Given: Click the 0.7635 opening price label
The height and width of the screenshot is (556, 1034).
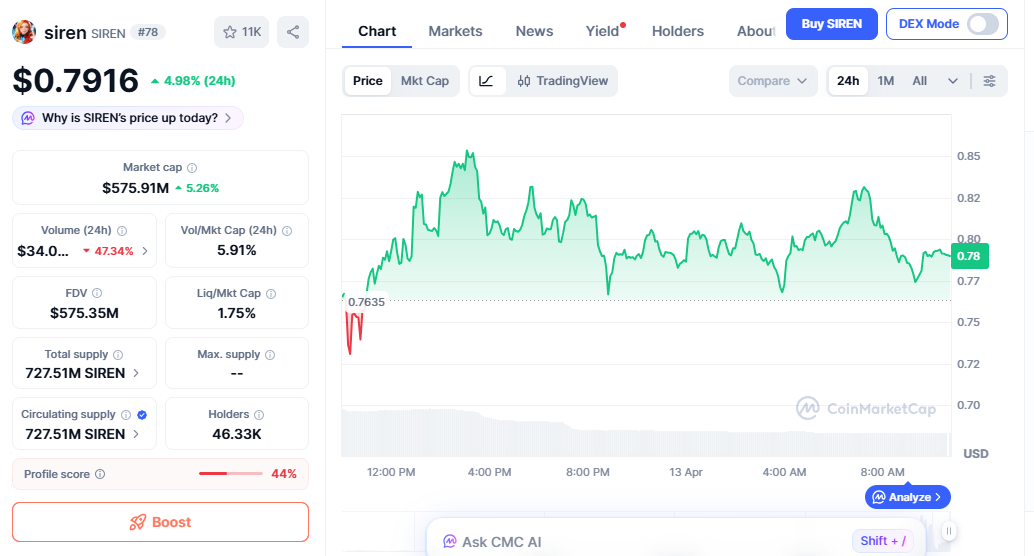Looking at the screenshot, I should click(x=366, y=302).
